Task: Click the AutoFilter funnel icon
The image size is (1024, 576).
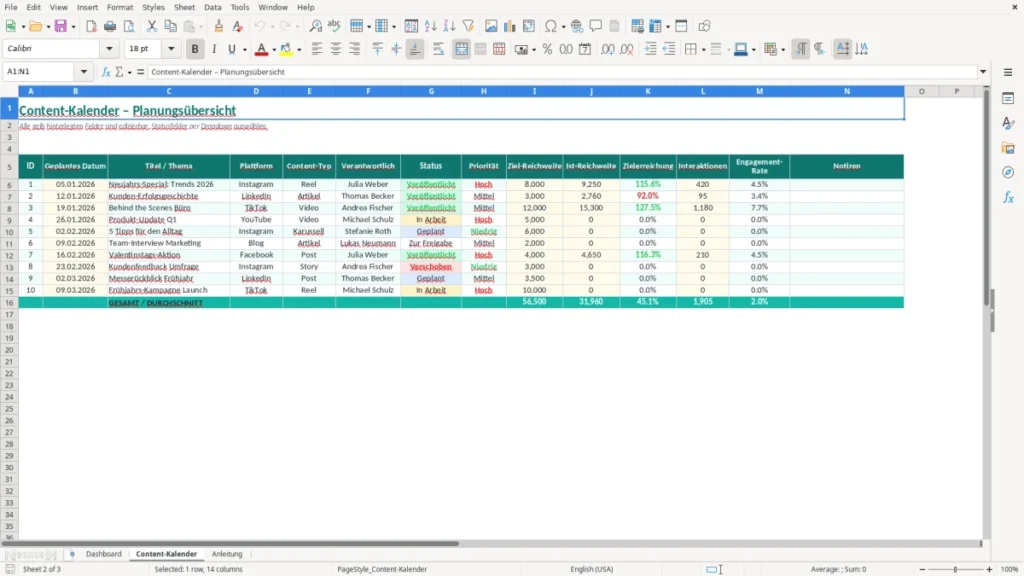Action: 468,26
